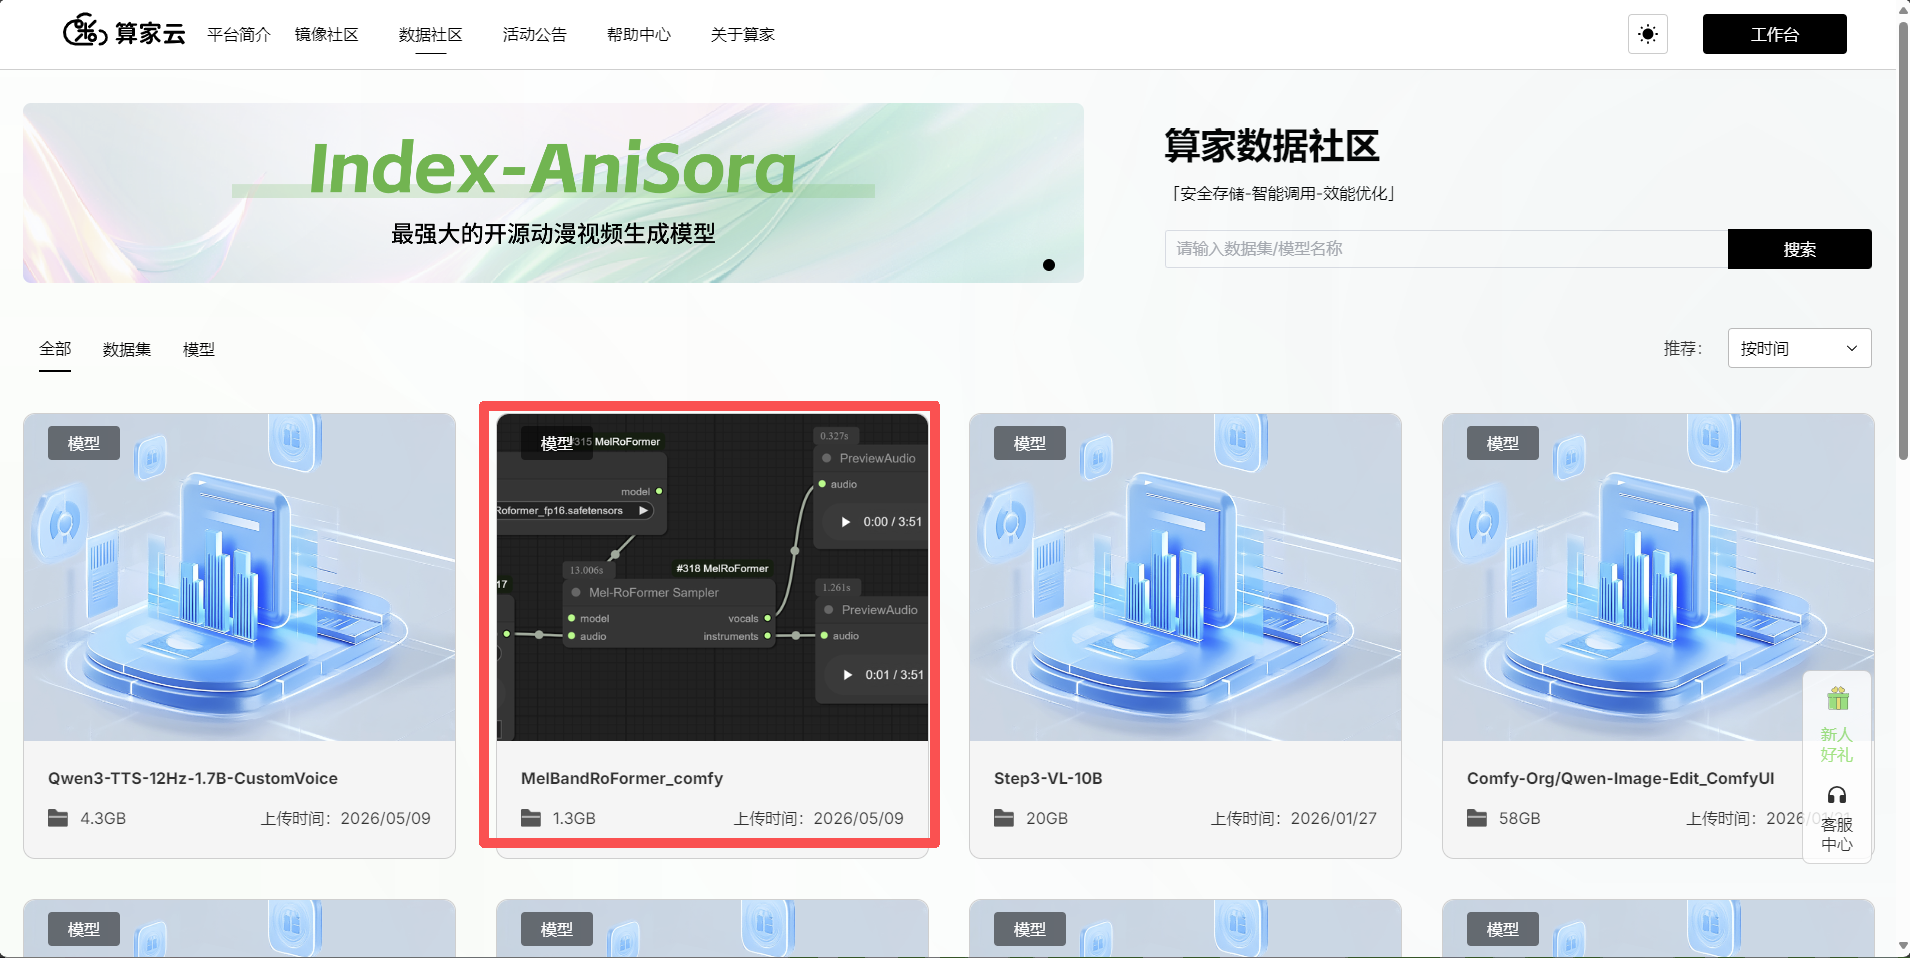Click the Qwen3-TTS card thumbnail image

click(x=239, y=577)
